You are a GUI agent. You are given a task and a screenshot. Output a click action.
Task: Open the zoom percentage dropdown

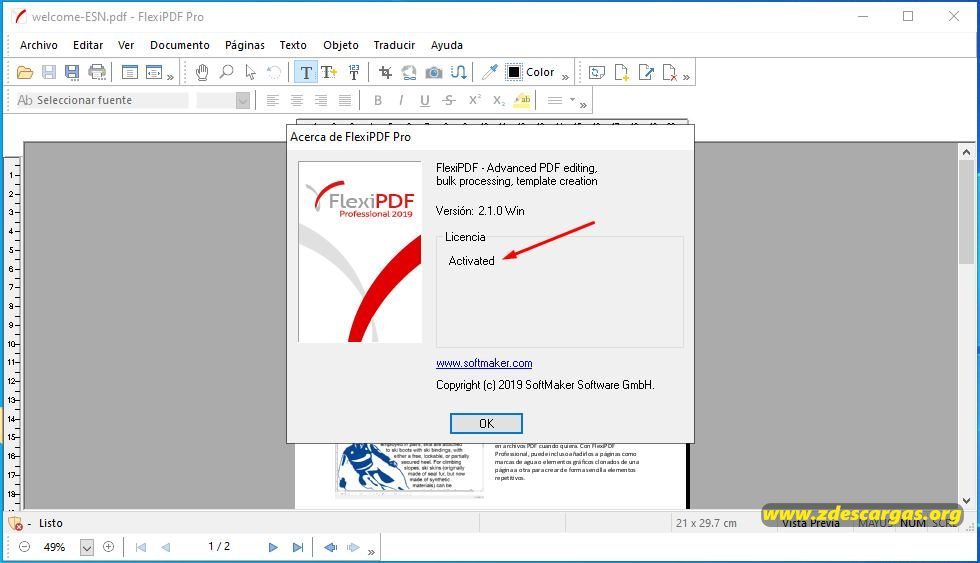[x=87, y=547]
